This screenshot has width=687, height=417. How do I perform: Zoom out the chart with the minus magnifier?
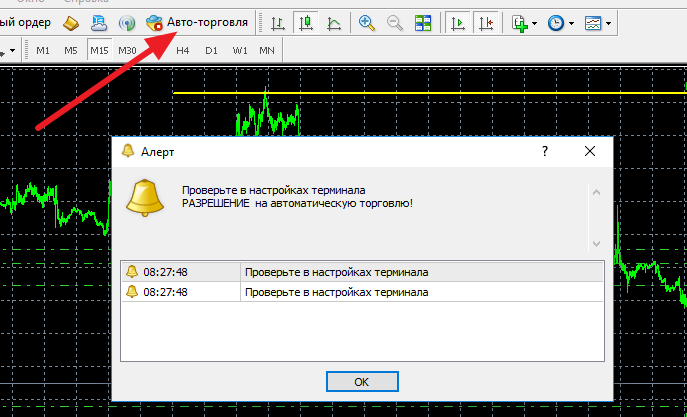395,23
